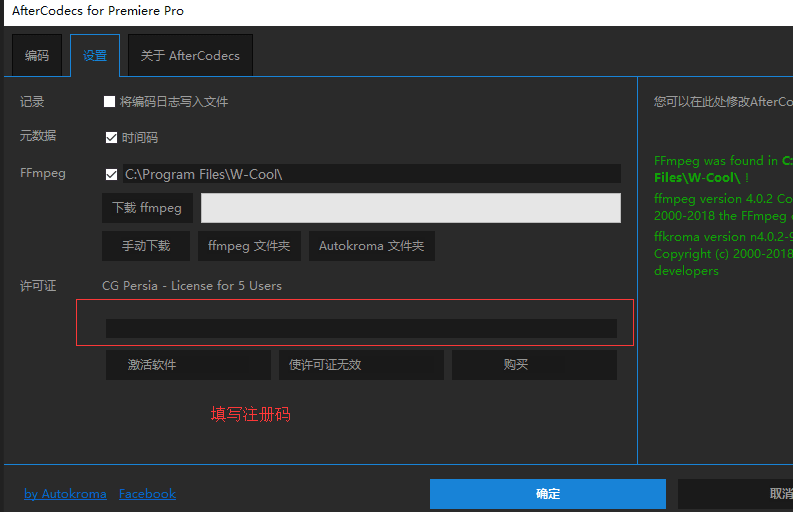The image size is (793, 512).
Task: Click the 购买 button
Action: 534,365
